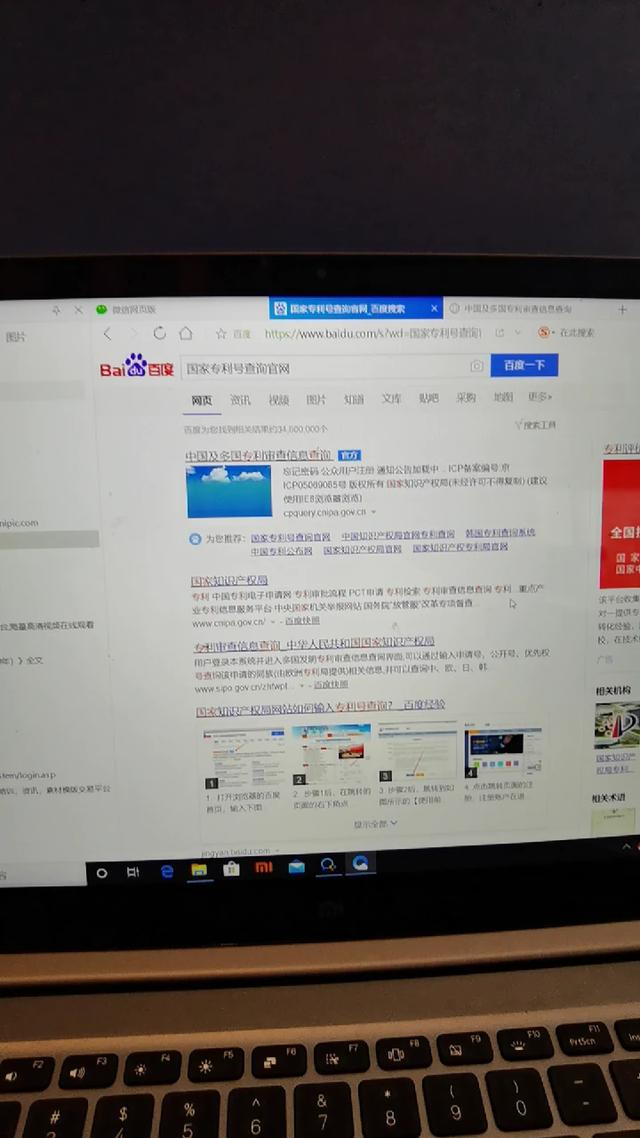640x1138 pixels.
Task: Close the left side panel
Action: tap(78, 310)
